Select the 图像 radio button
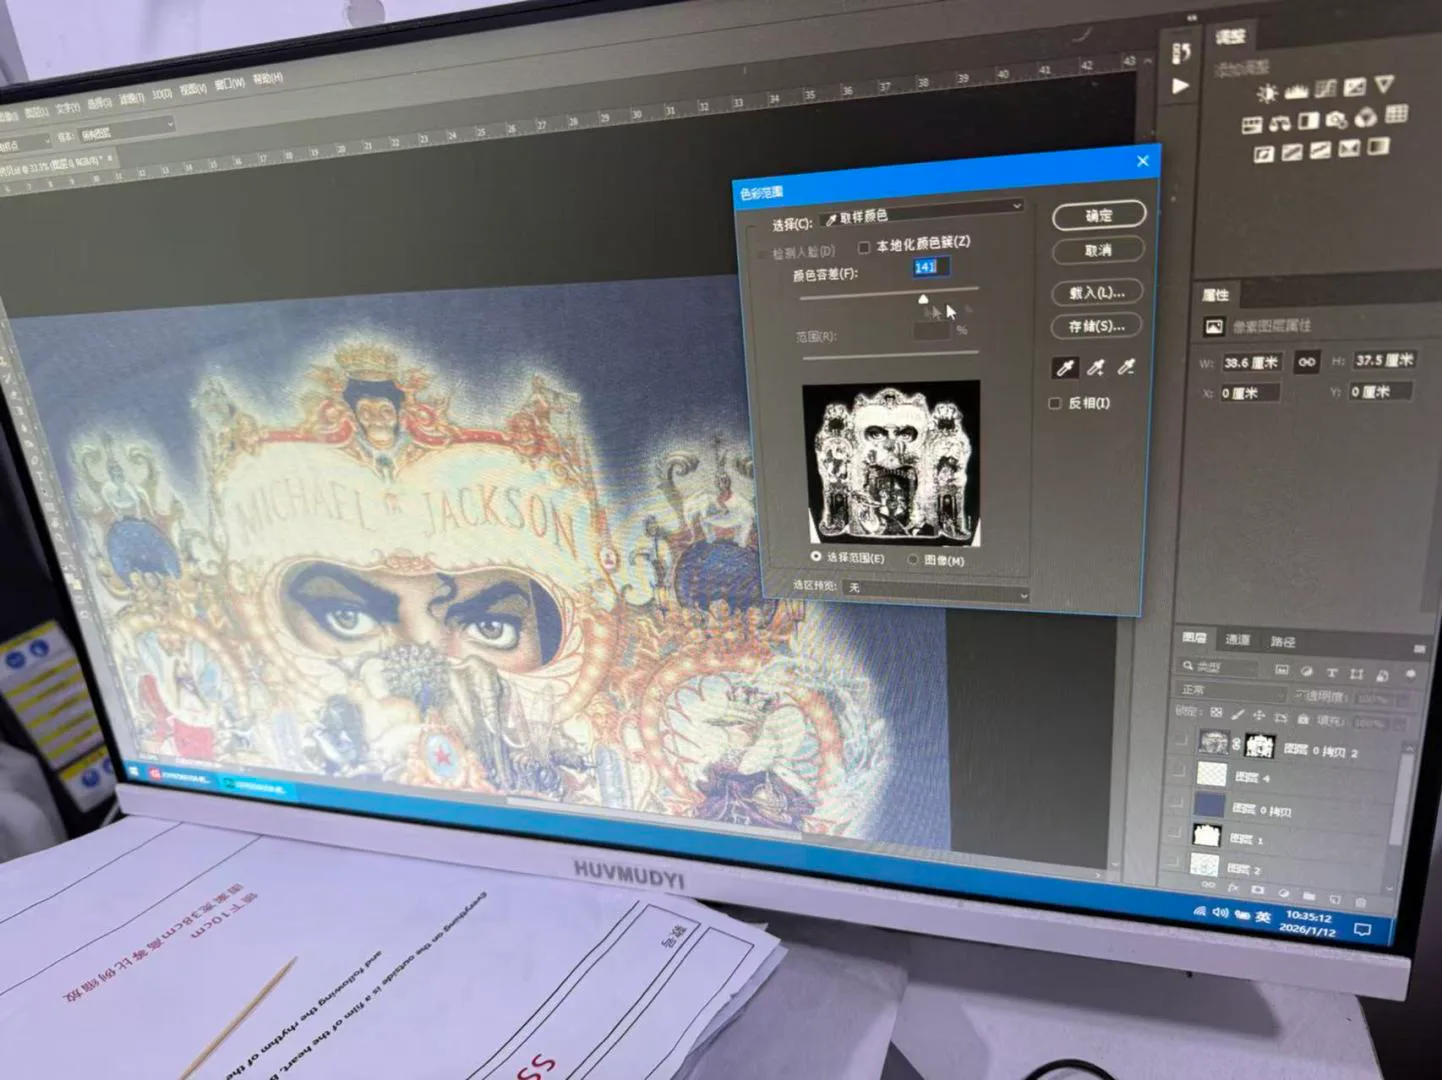The width and height of the screenshot is (1442, 1080). tap(912, 561)
